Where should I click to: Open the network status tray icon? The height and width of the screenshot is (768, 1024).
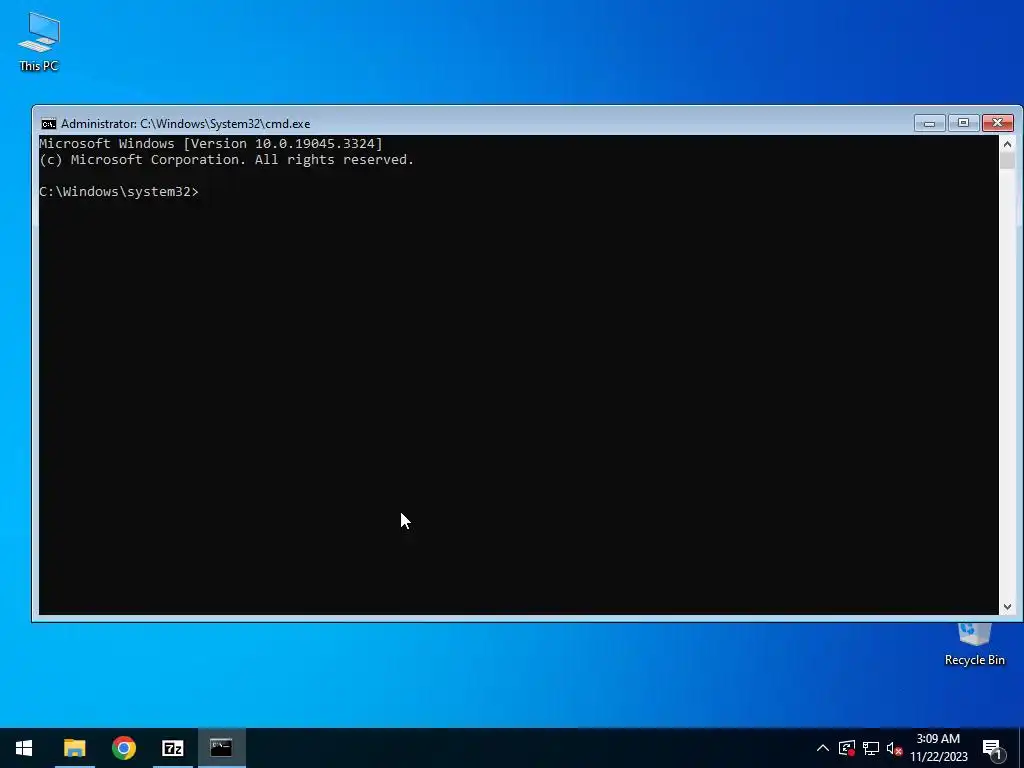click(x=871, y=748)
